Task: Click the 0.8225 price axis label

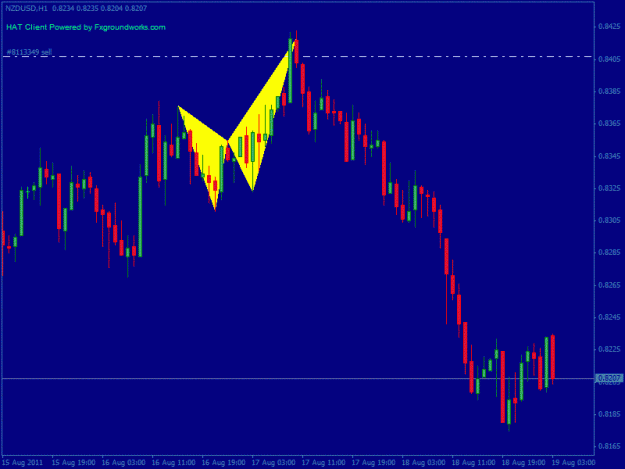Action: pos(609,349)
